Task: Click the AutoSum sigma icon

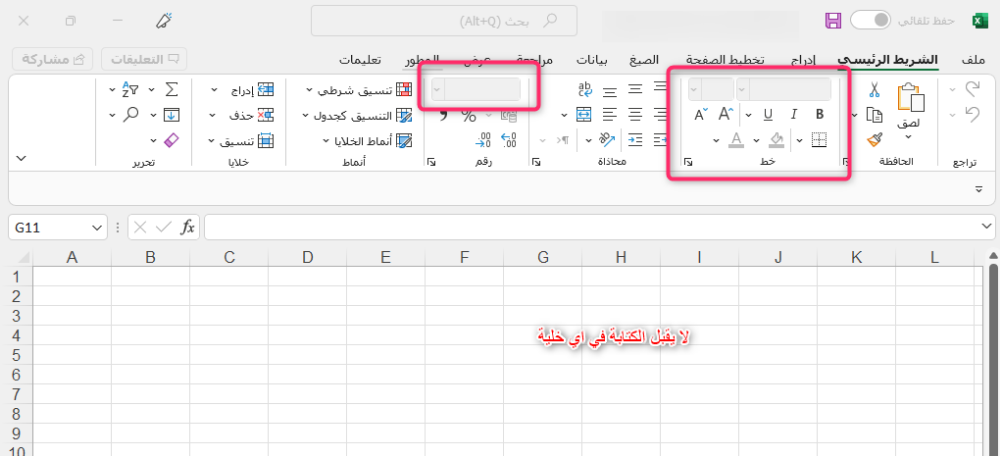Action: point(172,89)
